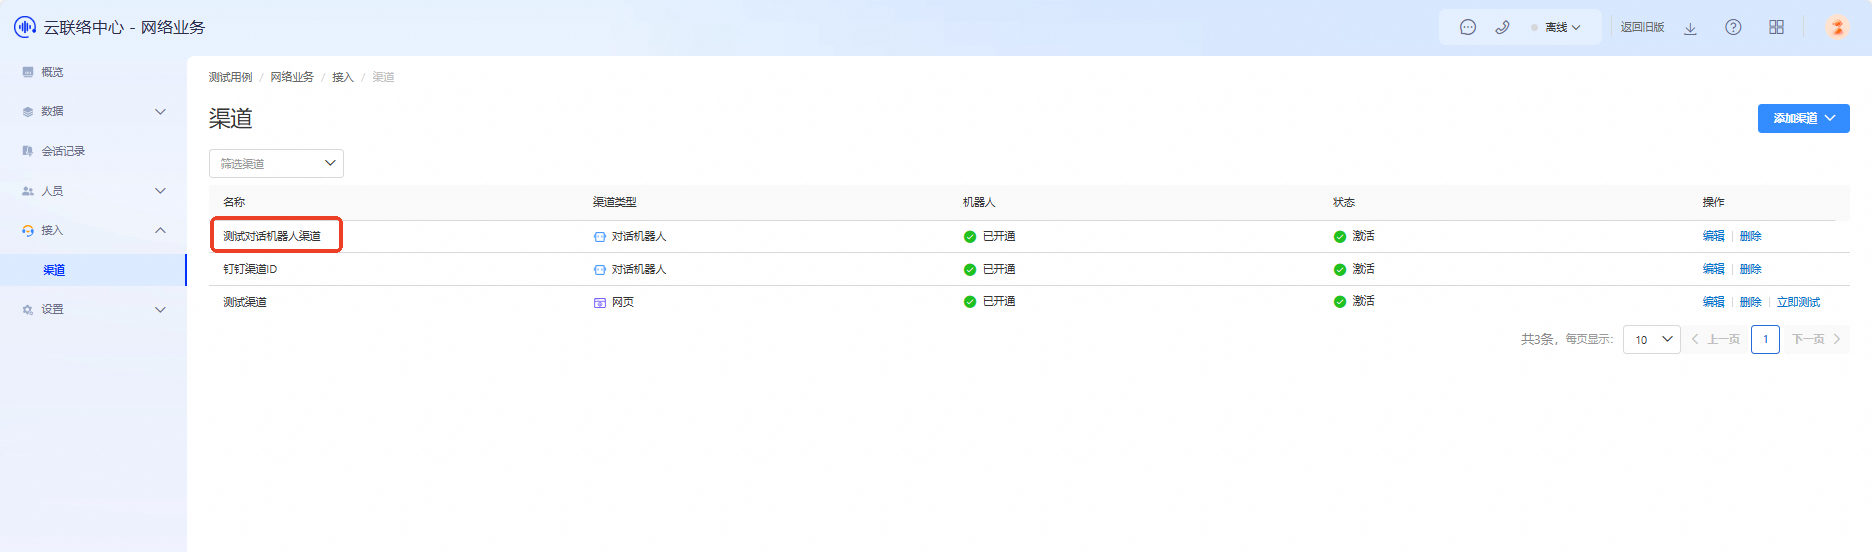Click 删除 for 钉钉渠道ID
This screenshot has width=1872, height=552.
1751,270
